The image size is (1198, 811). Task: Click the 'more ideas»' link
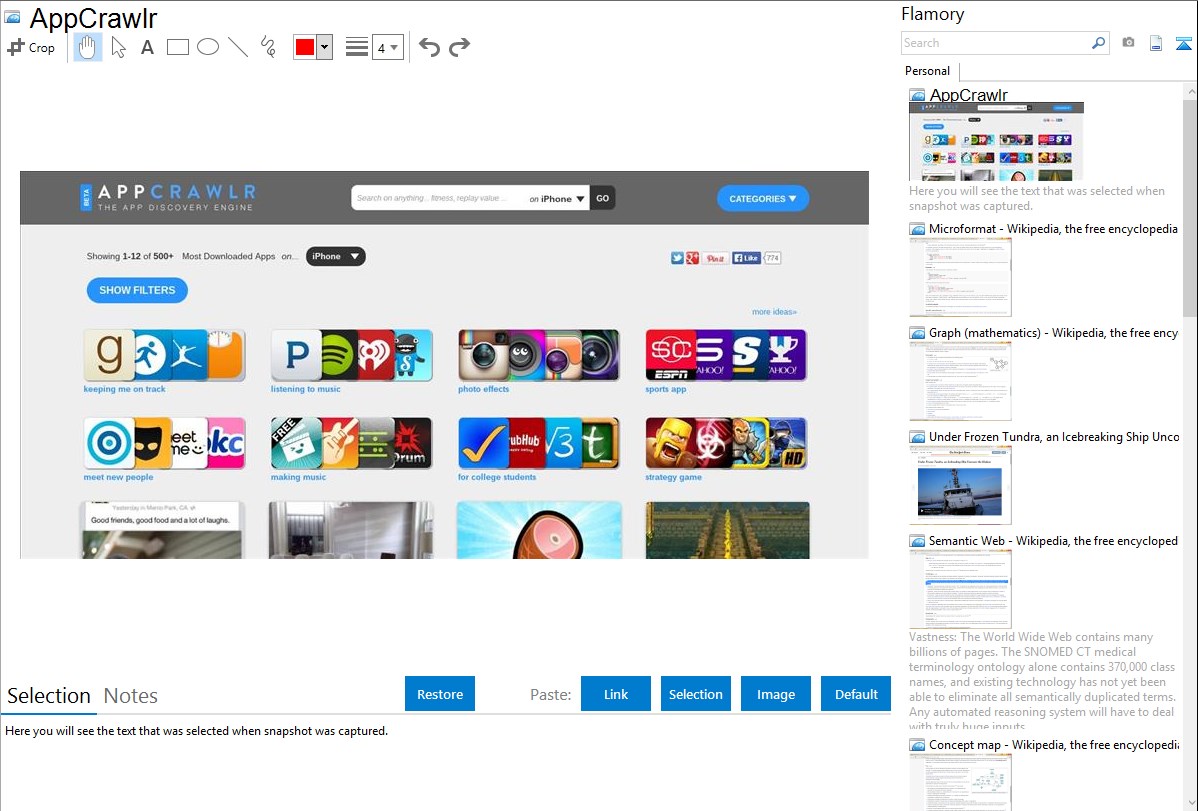(x=774, y=312)
